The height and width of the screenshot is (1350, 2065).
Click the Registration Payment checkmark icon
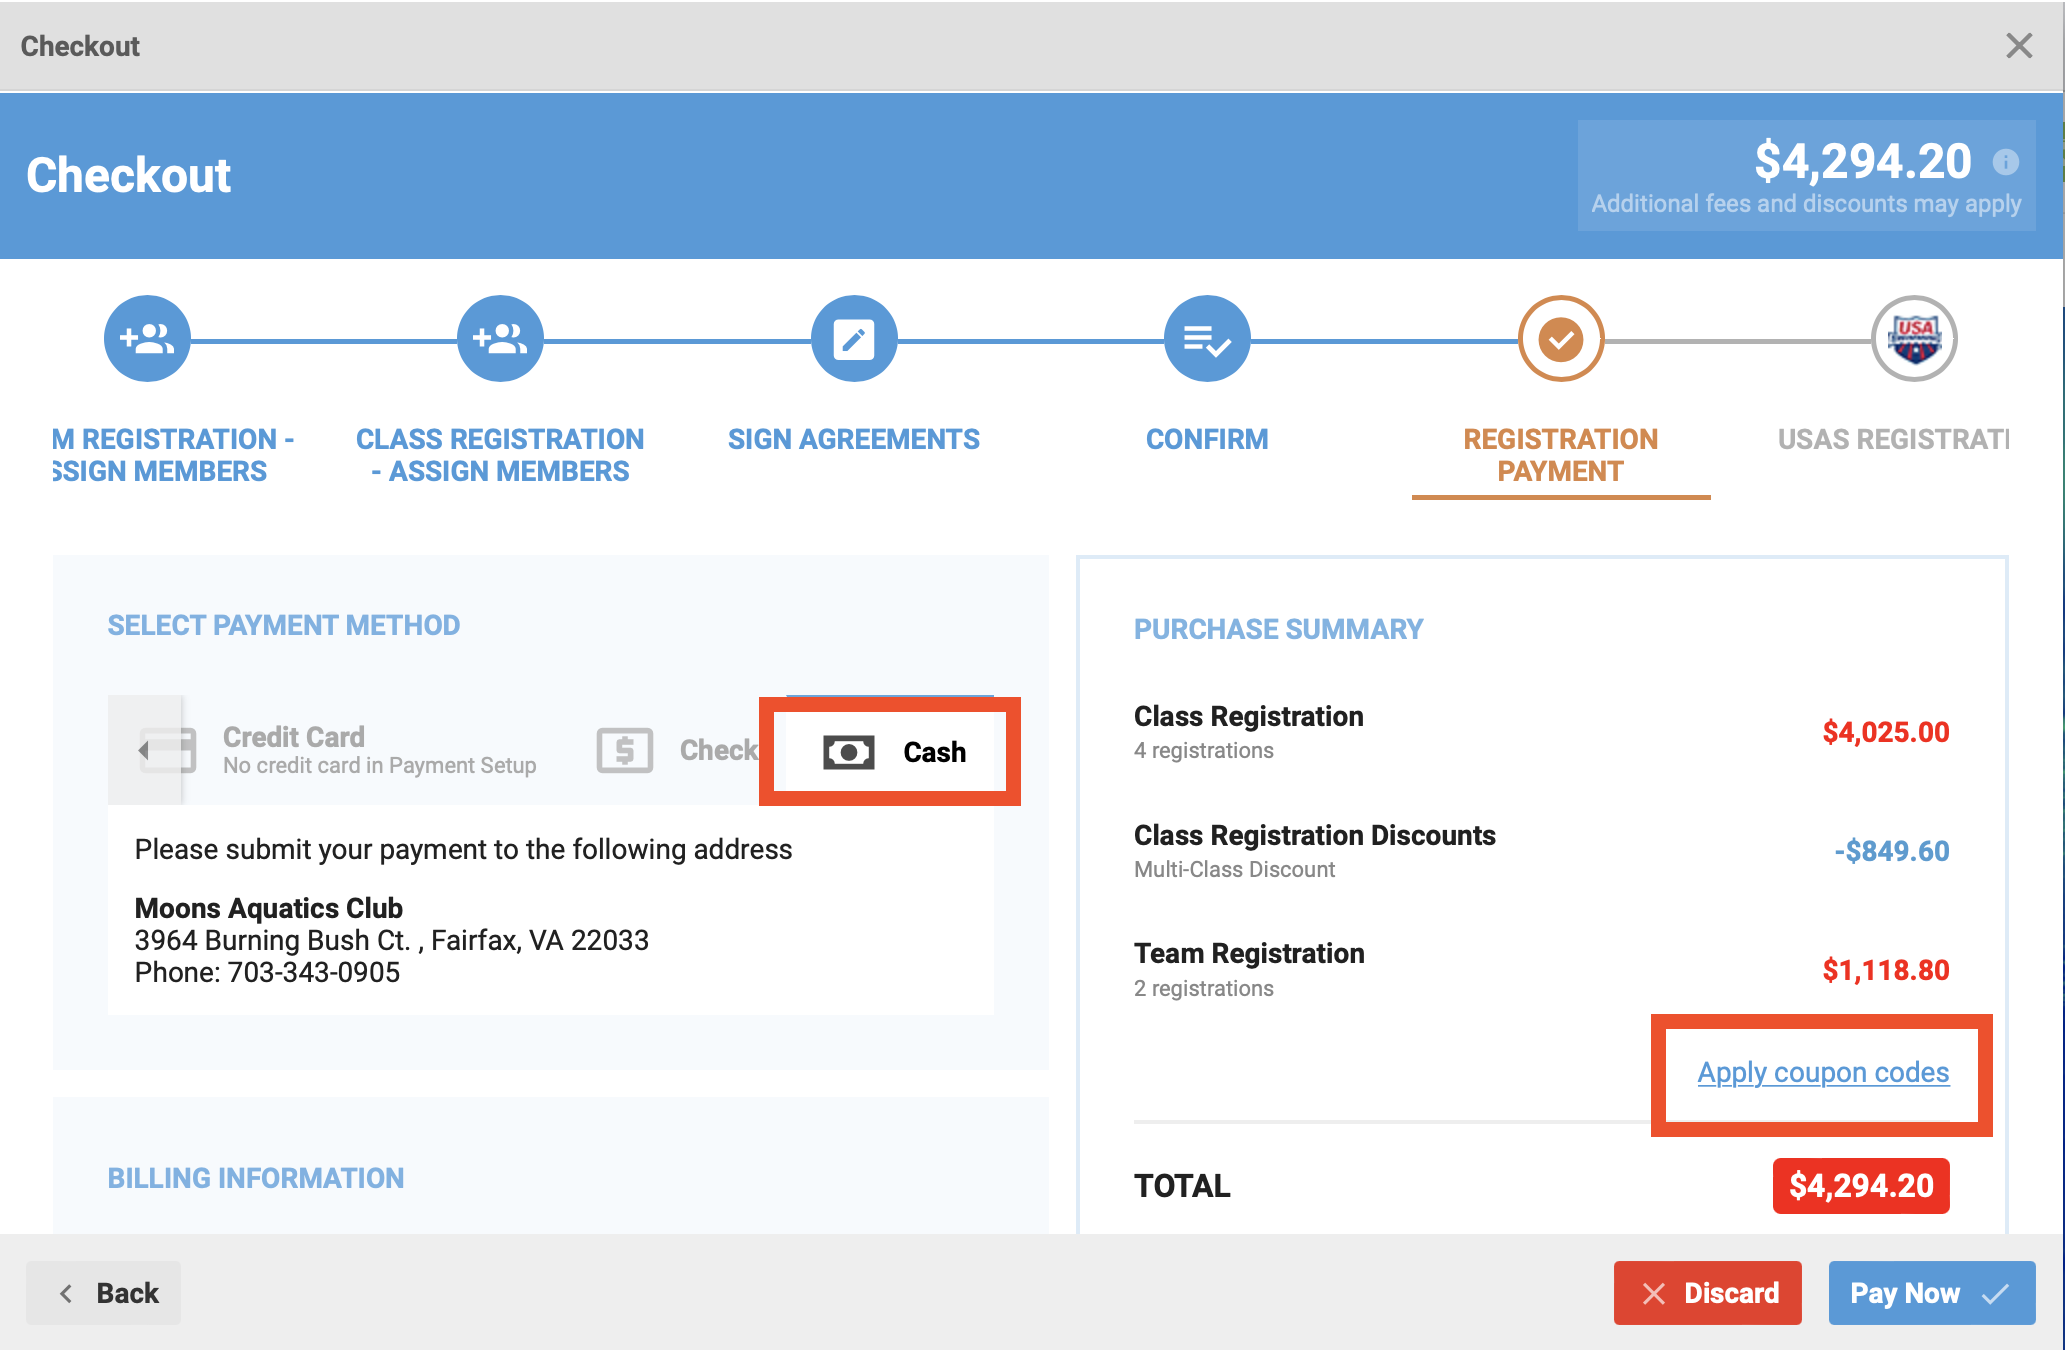point(1560,339)
